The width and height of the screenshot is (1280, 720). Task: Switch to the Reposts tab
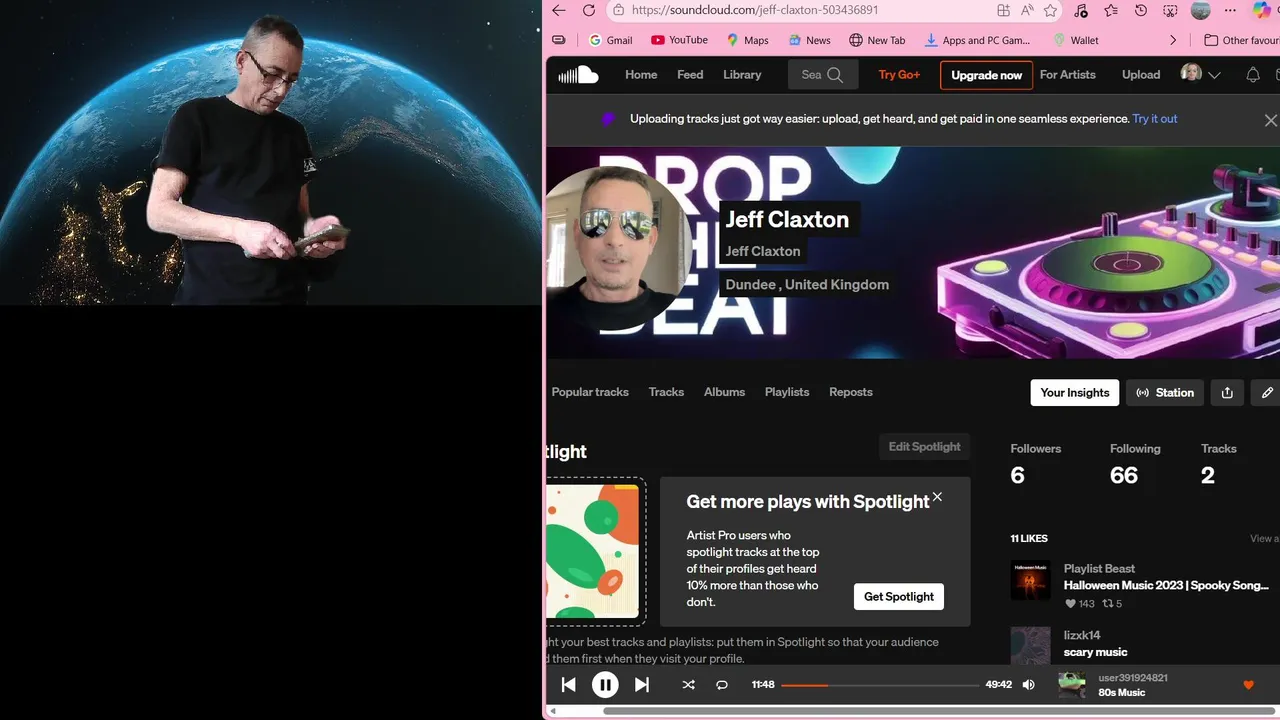coord(851,392)
